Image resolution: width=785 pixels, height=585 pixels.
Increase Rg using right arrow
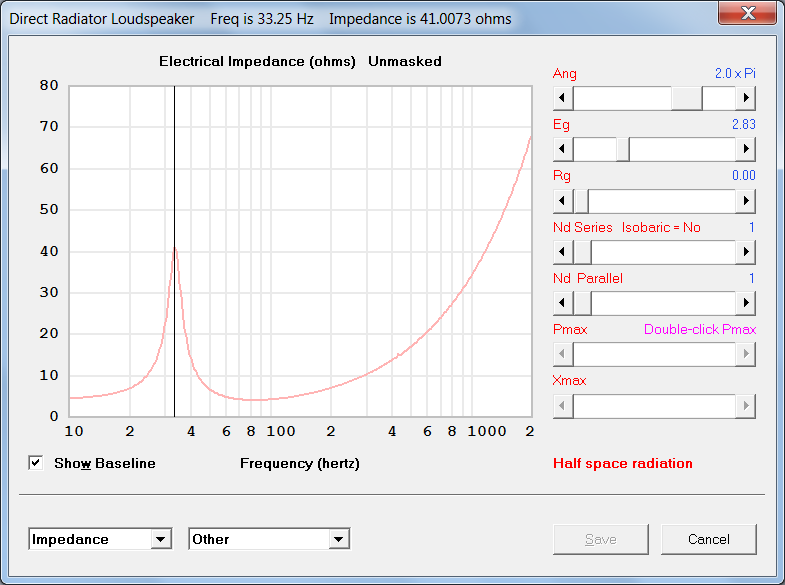[x=745, y=201]
